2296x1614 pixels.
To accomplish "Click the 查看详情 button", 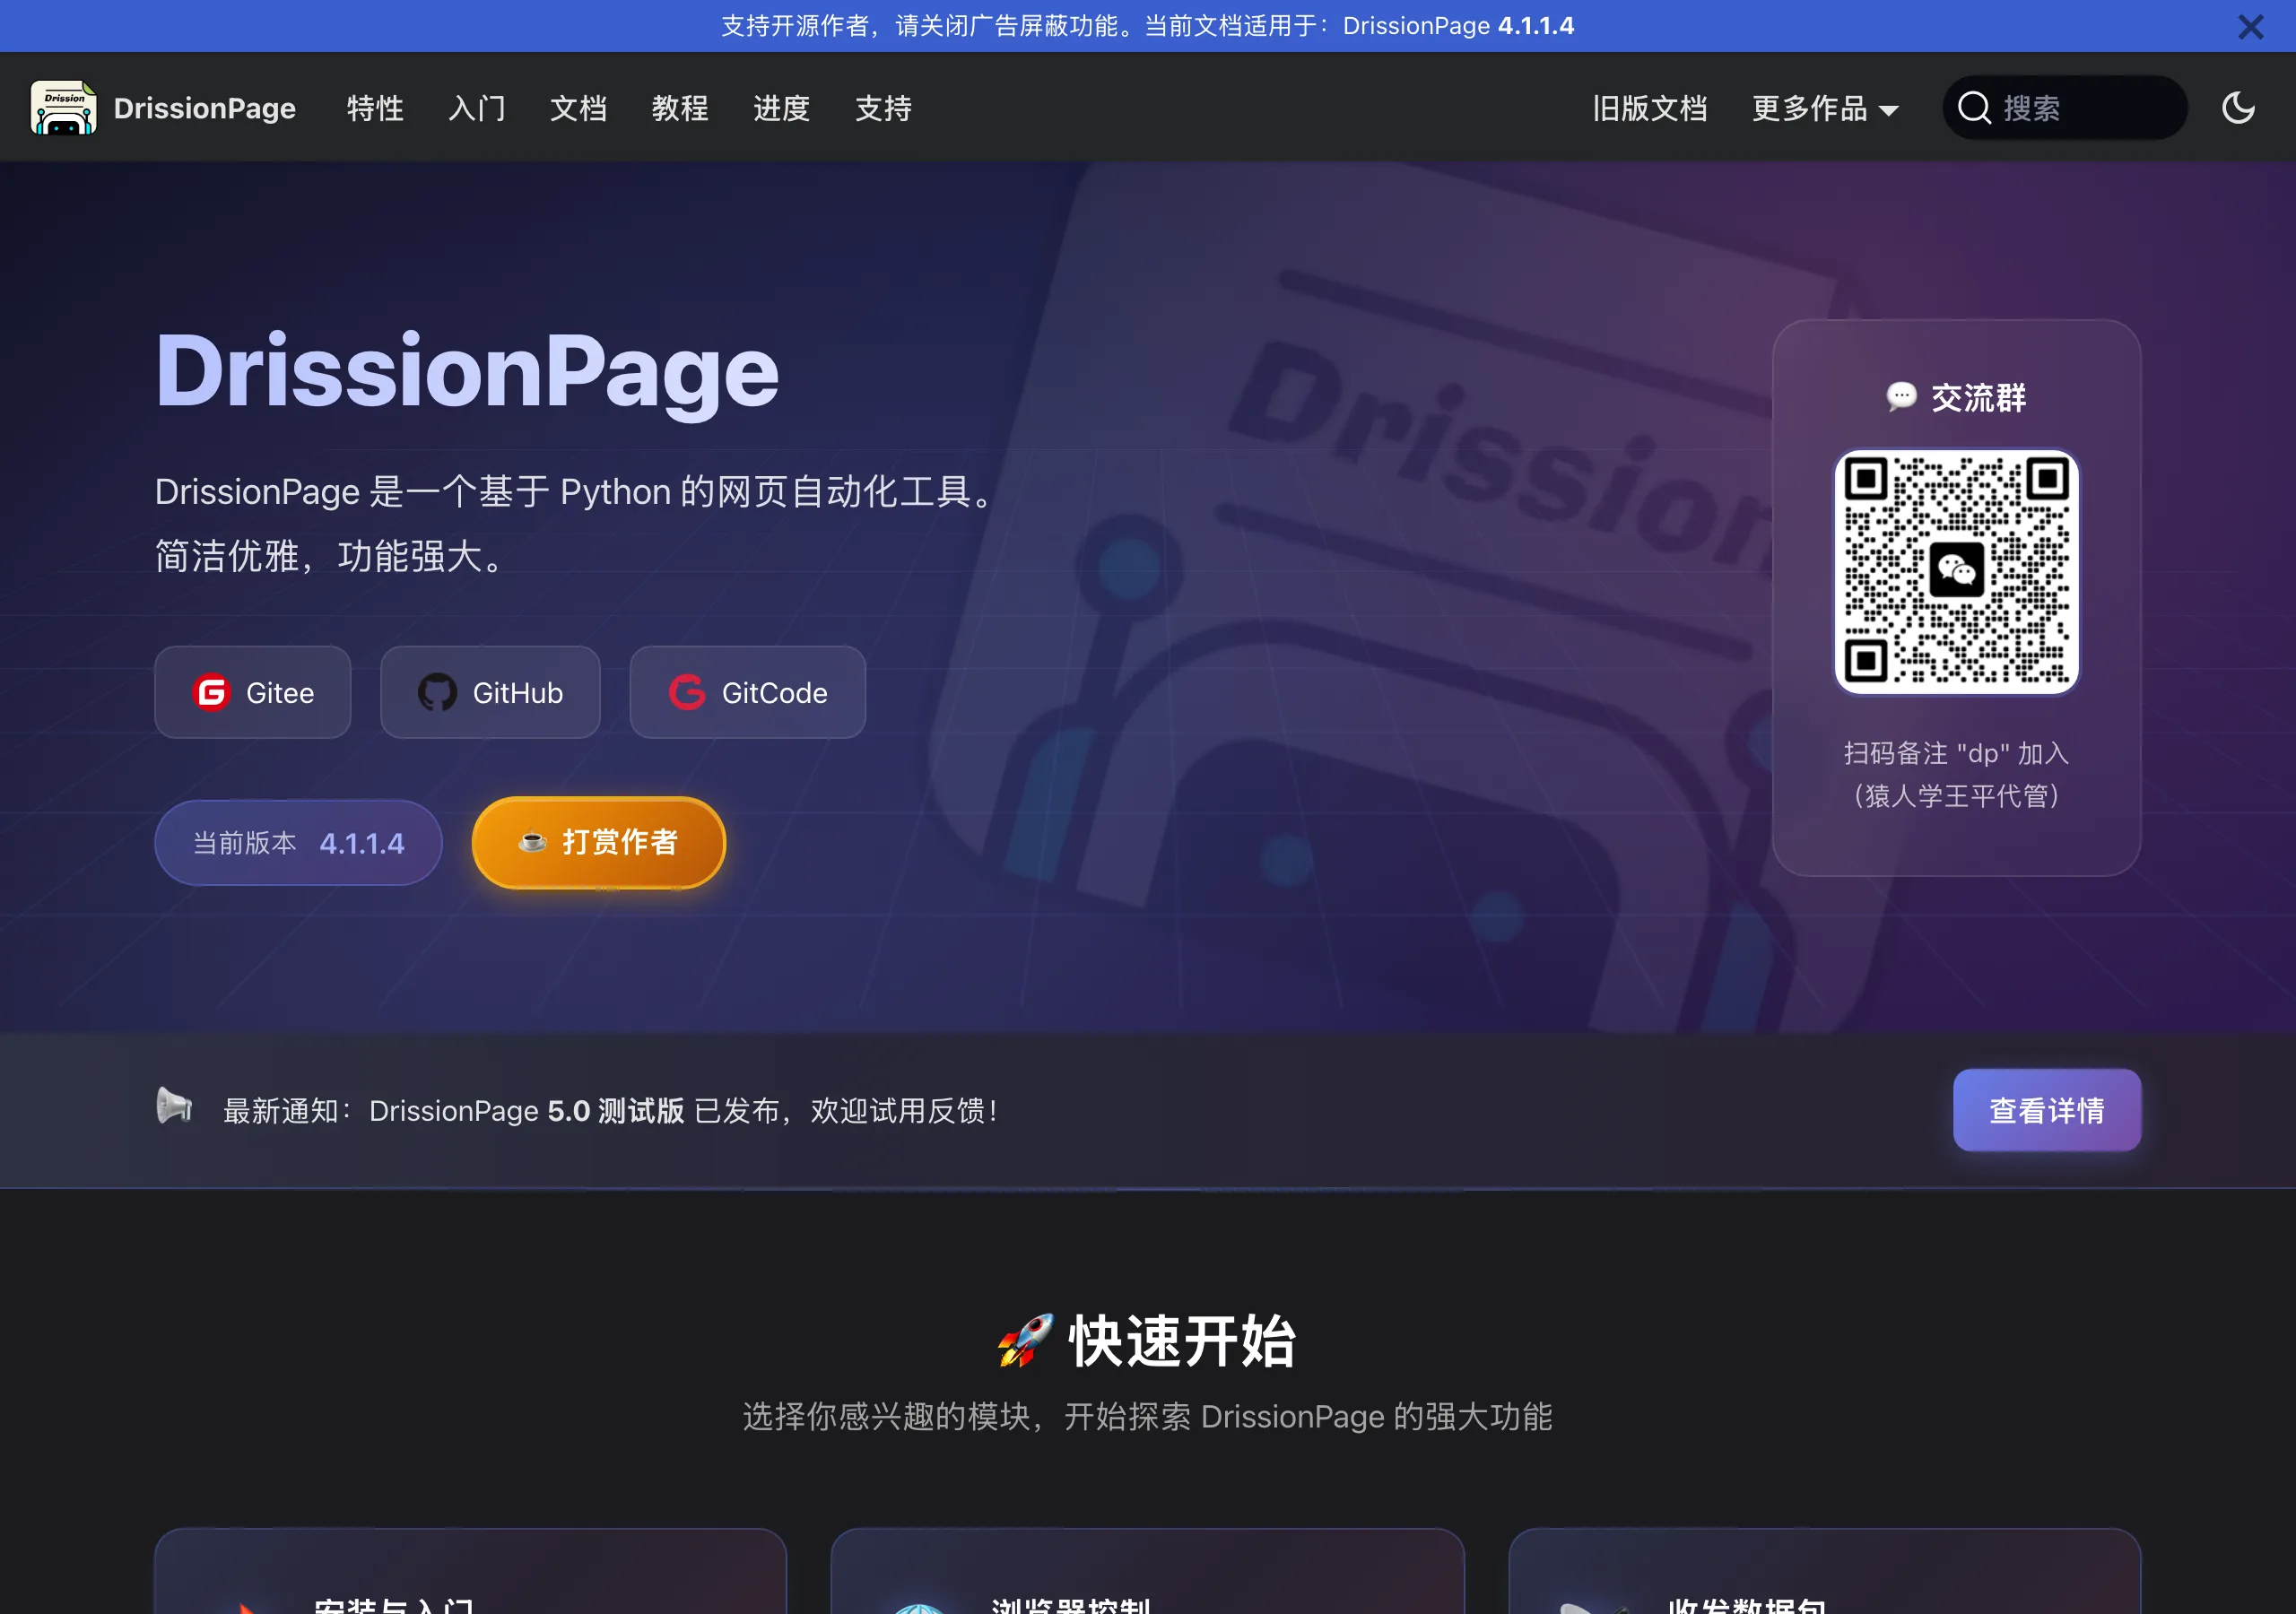I will [x=2046, y=1110].
